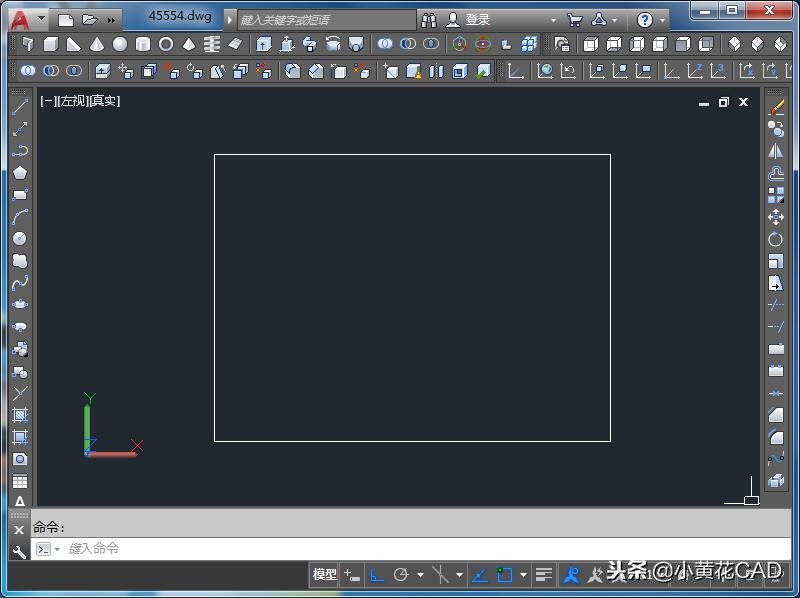Pick the Mirror tool in Modify toolbar
The image size is (800, 598).
click(776, 151)
